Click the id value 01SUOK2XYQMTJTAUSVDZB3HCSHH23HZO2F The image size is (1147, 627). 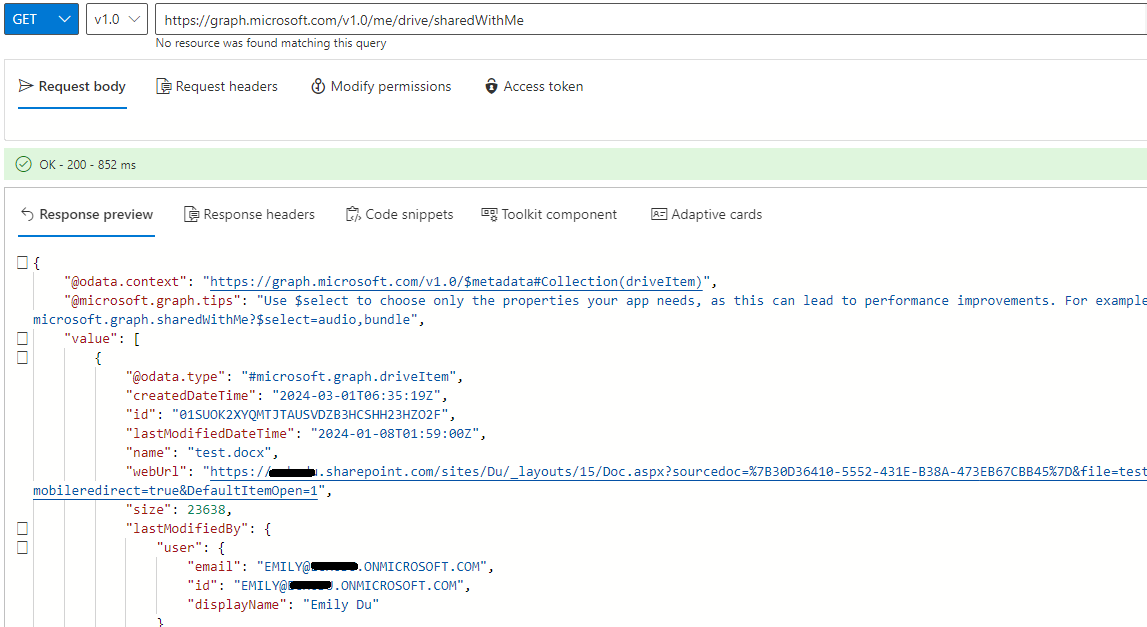[310, 415]
